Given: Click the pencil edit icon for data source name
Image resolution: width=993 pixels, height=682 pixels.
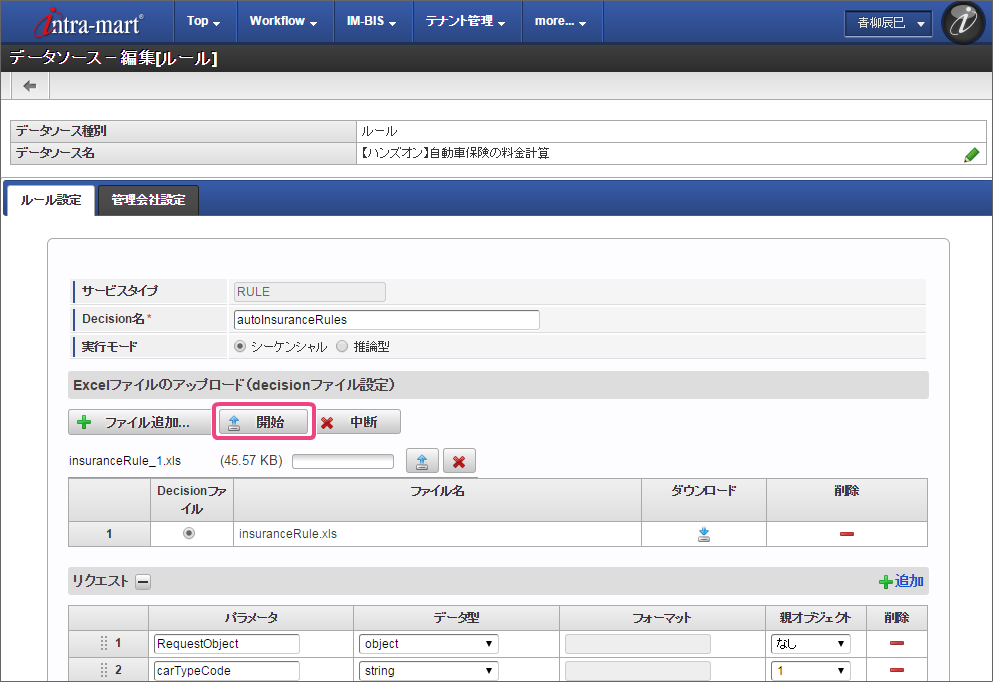Looking at the screenshot, I should pos(971,154).
